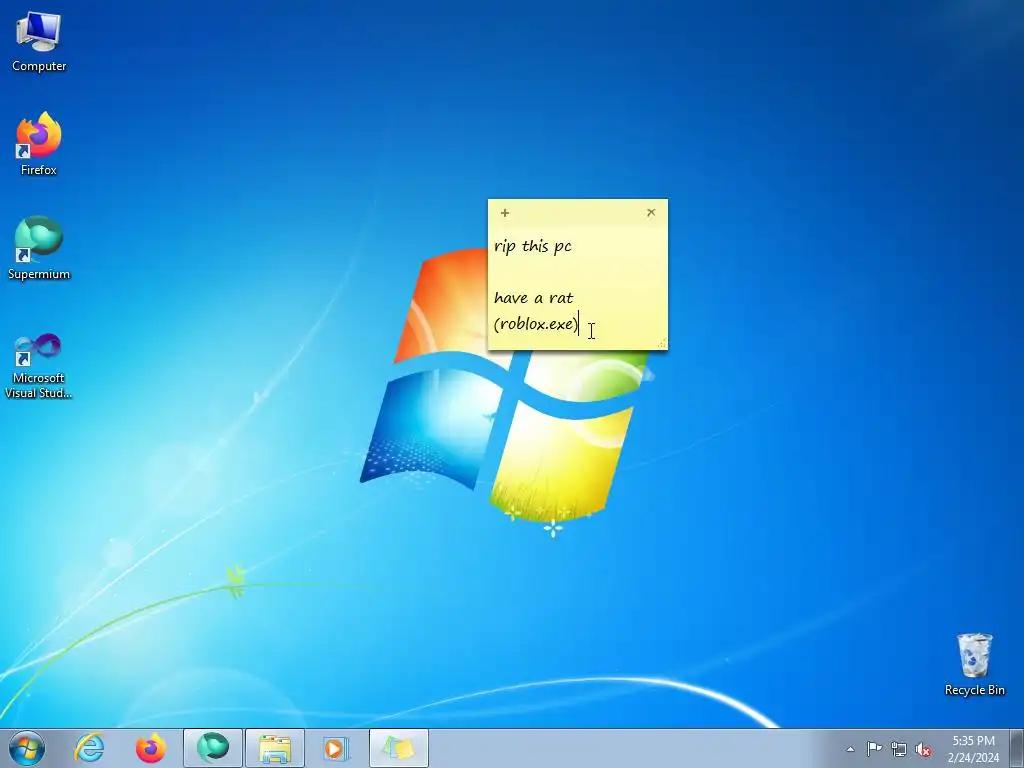The width and height of the screenshot is (1024, 768).
Task: Open the clock showing 5:35 PM
Action: [973, 749]
